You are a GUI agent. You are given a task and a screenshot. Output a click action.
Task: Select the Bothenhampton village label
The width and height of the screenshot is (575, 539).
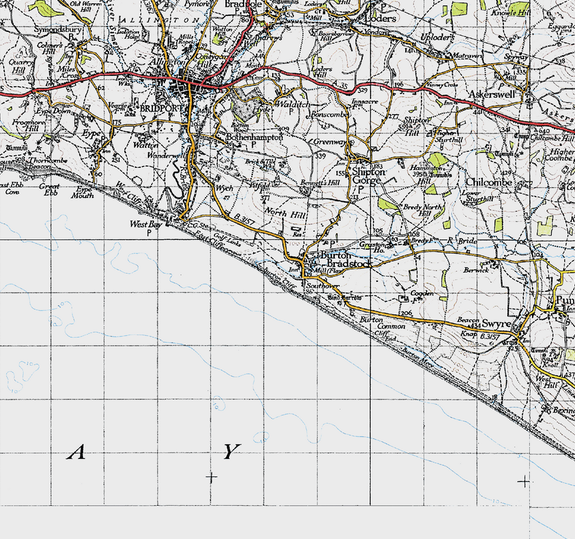coord(254,137)
